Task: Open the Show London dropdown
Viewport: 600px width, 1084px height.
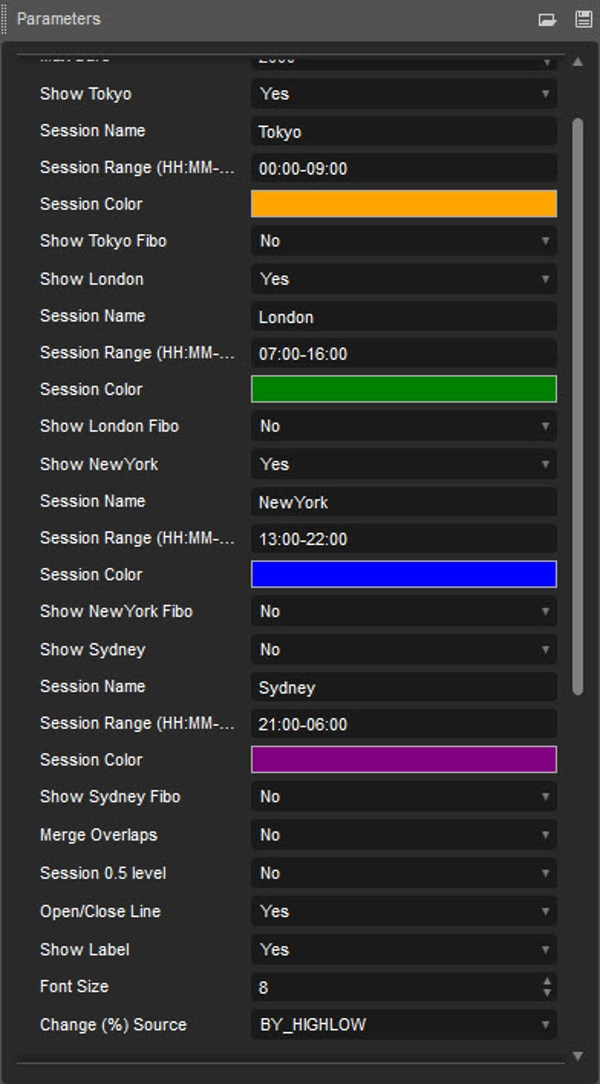Action: tap(404, 279)
